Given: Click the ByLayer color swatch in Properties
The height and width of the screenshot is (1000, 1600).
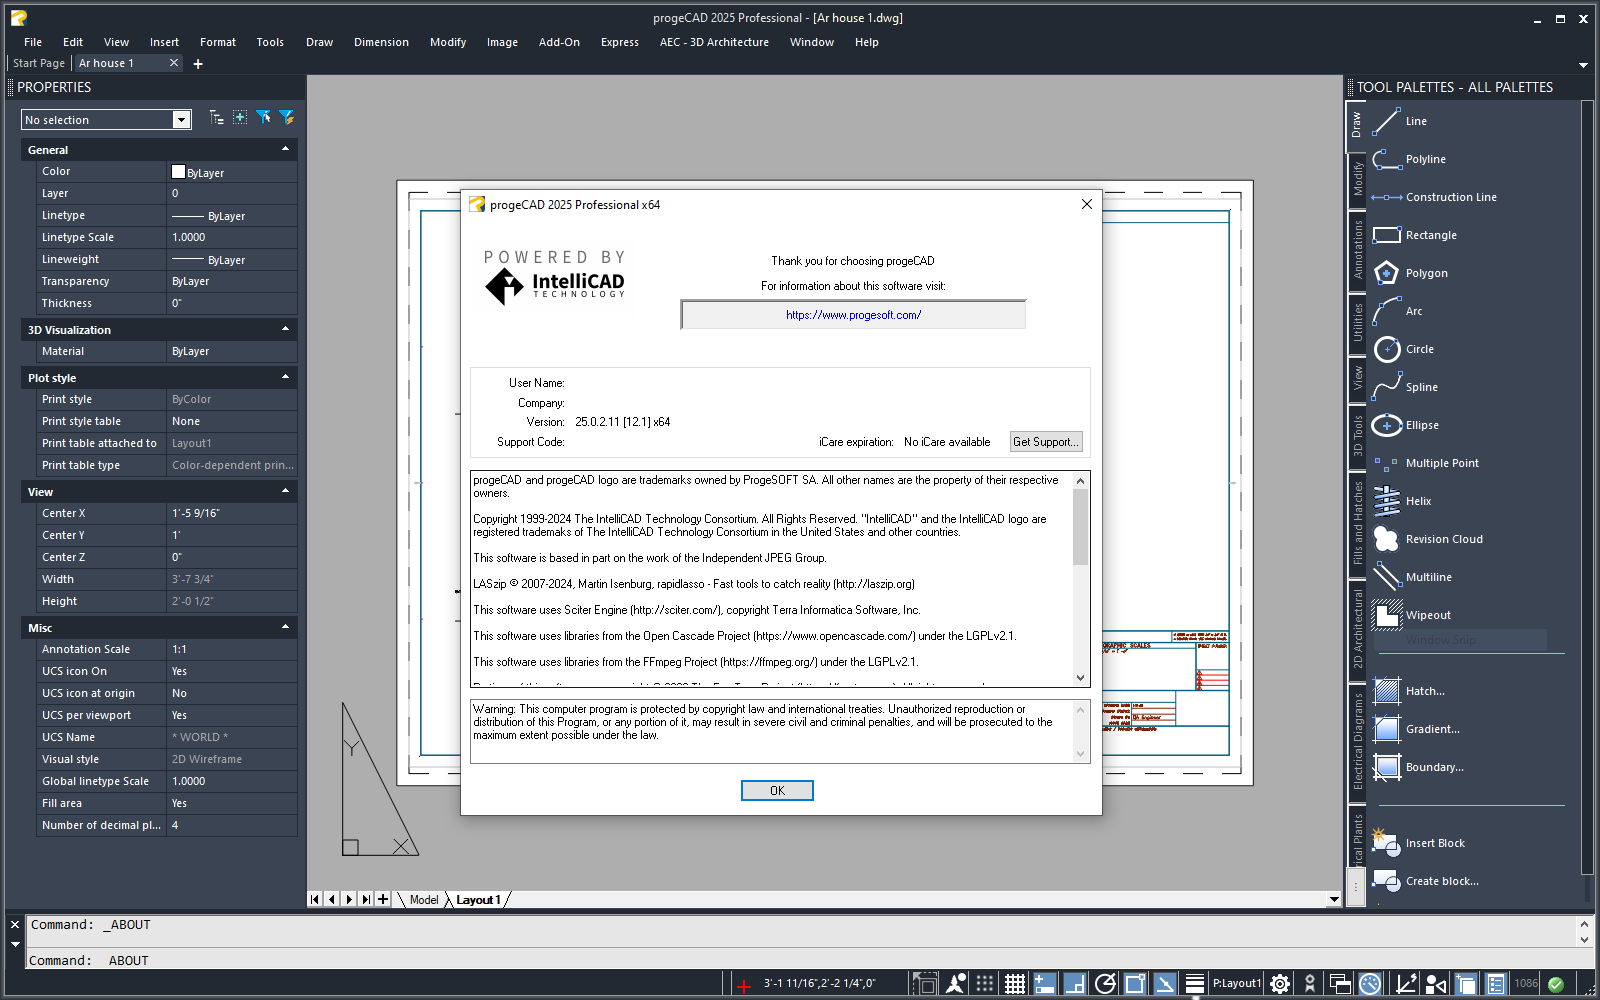Looking at the screenshot, I should 177,171.
